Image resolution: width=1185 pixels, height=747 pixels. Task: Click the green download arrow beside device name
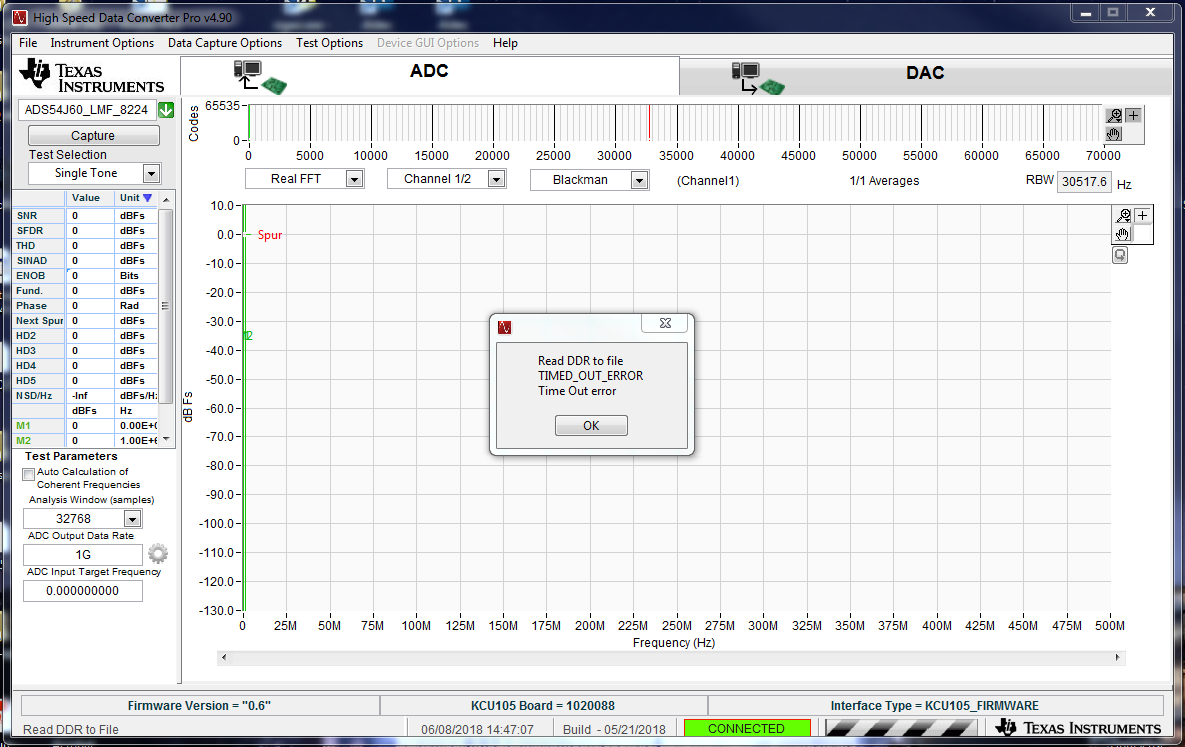tap(166, 110)
